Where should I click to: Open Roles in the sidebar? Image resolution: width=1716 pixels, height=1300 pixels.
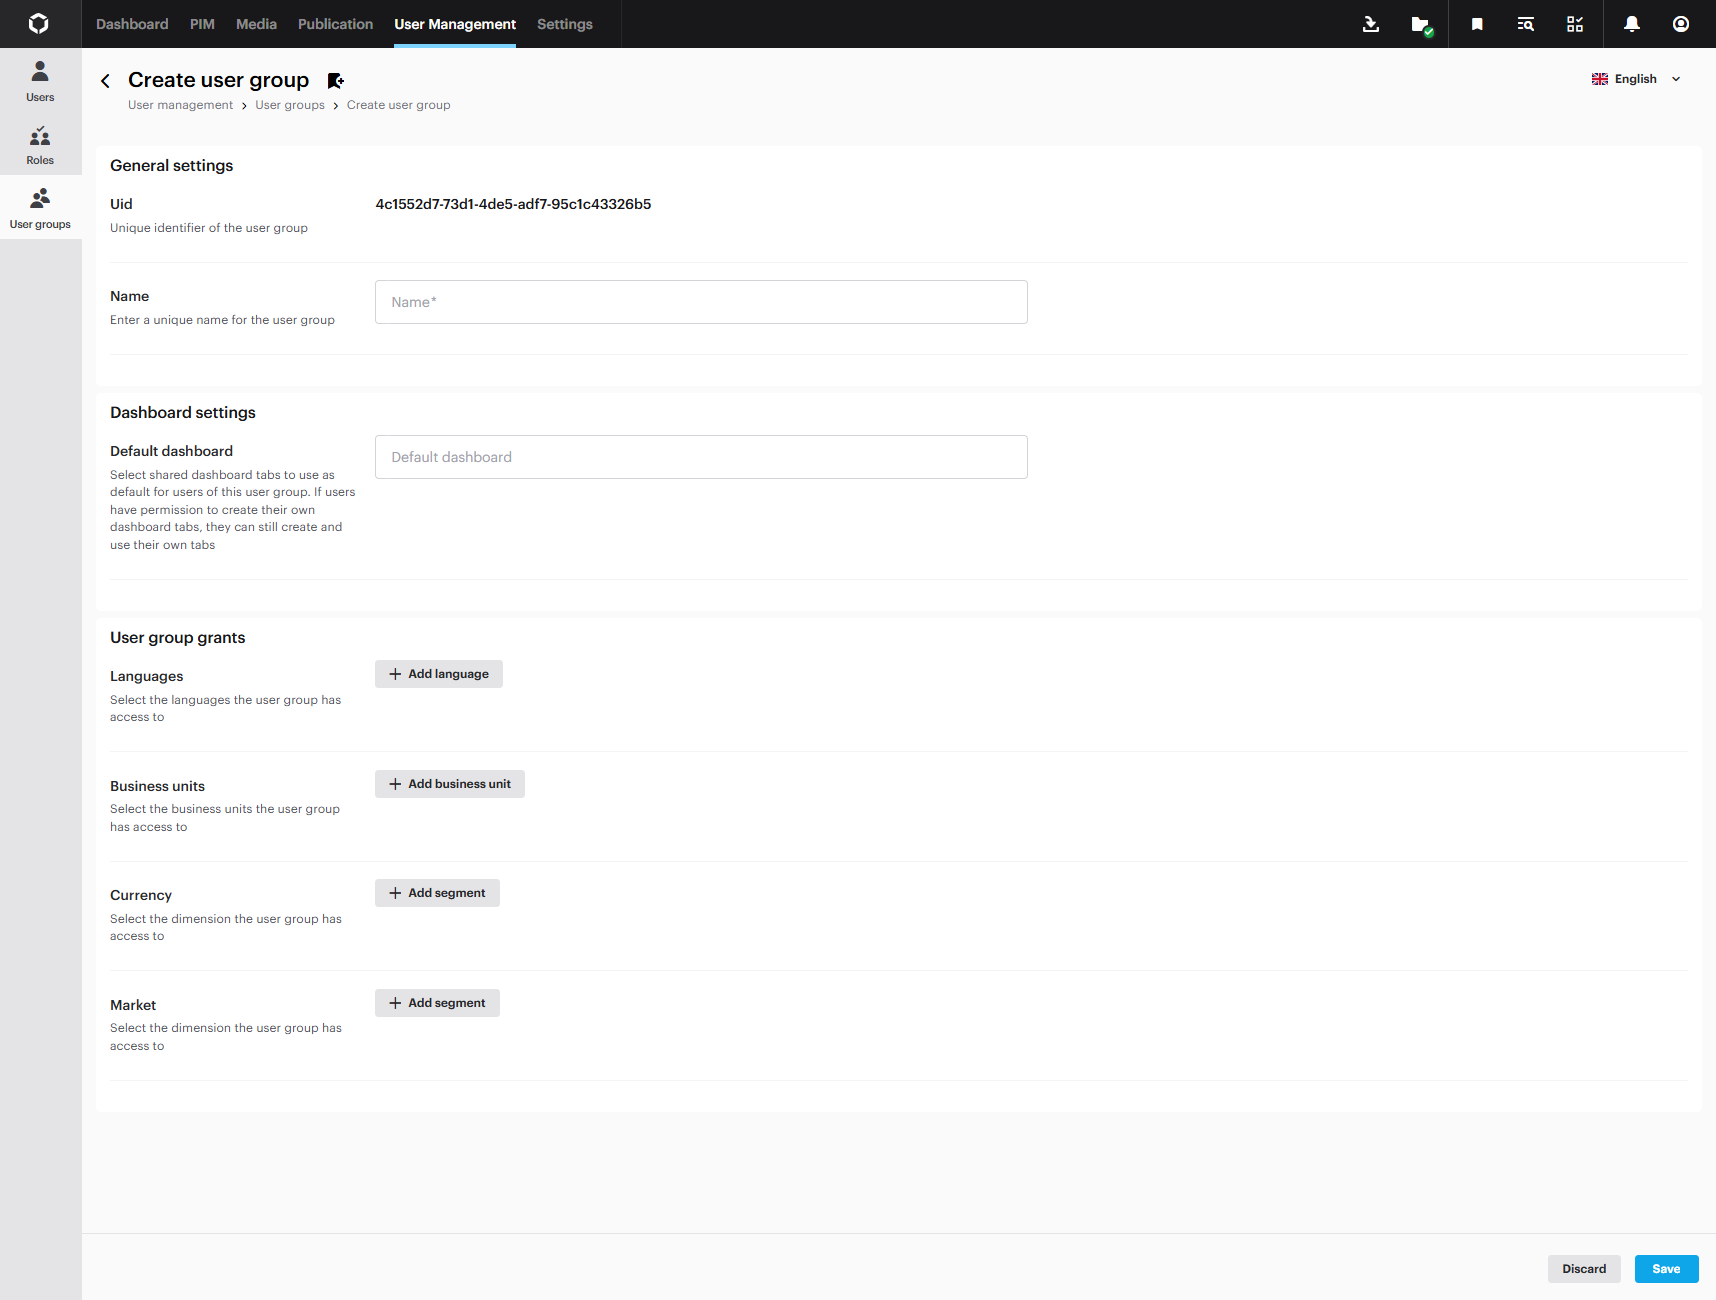(40, 145)
